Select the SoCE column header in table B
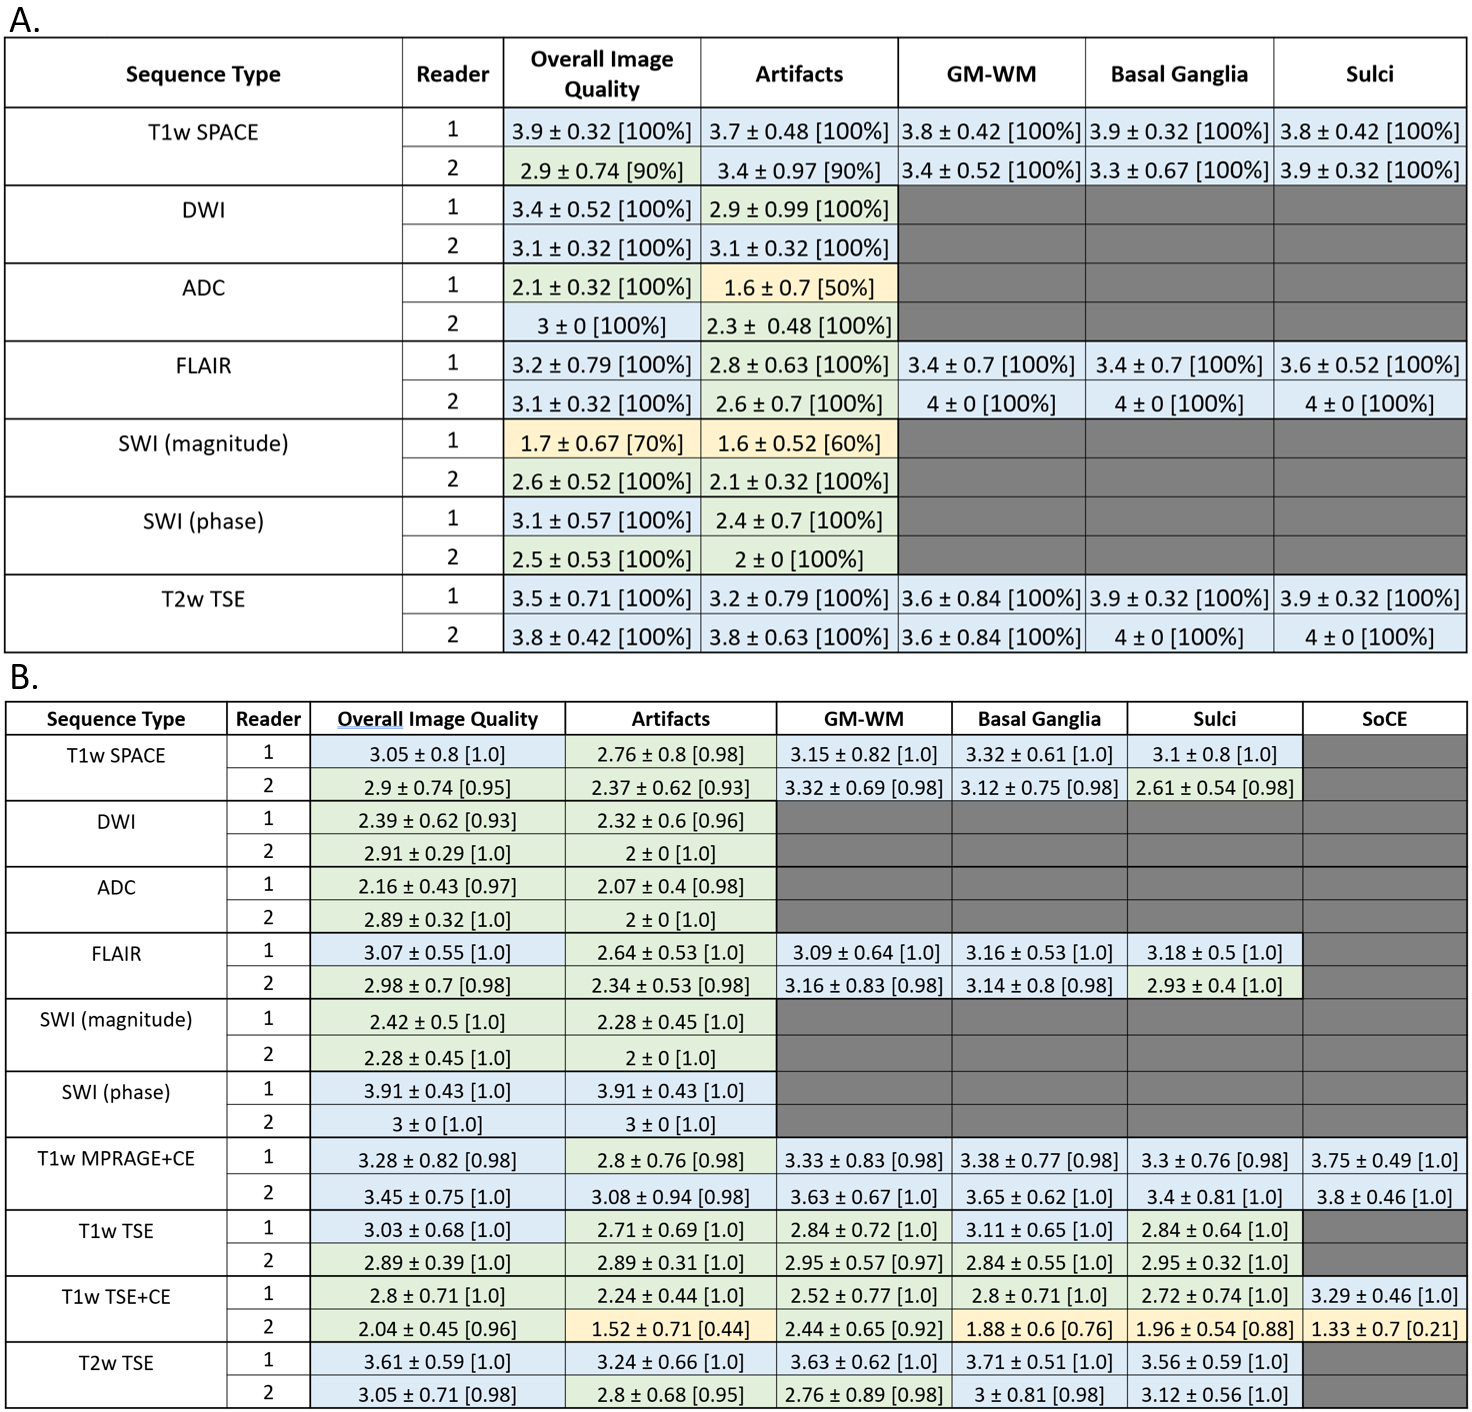Image resolution: width=1472 pixels, height=1412 pixels. point(1384,719)
